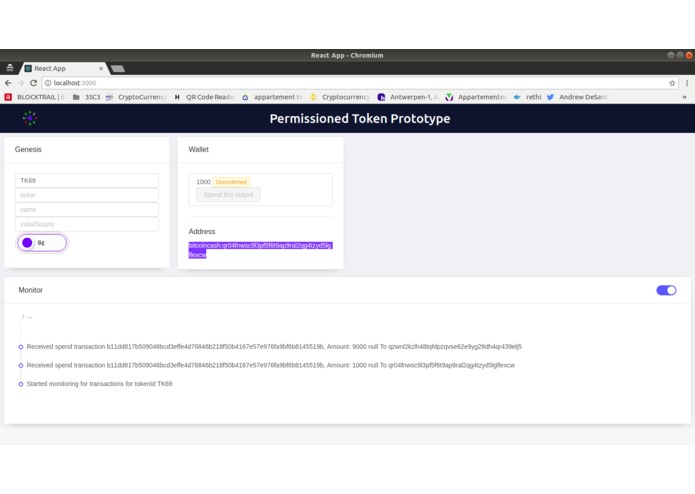Click the ticker input field
This screenshot has width=695, height=494.
point(87,195)
